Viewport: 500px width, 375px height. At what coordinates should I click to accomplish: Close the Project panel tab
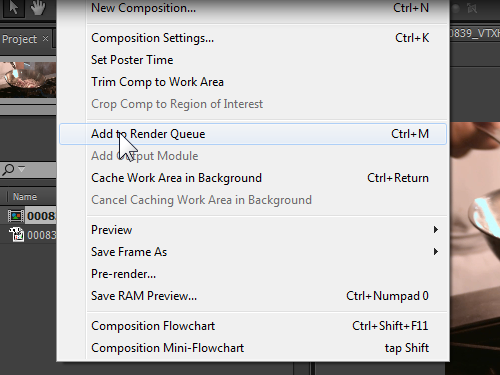(46, 39)
